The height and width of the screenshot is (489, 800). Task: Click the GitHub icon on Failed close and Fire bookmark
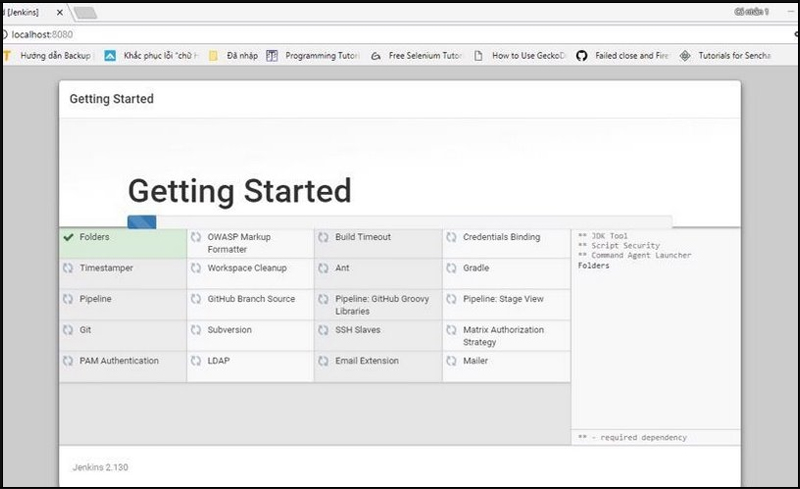click(582, 56)
